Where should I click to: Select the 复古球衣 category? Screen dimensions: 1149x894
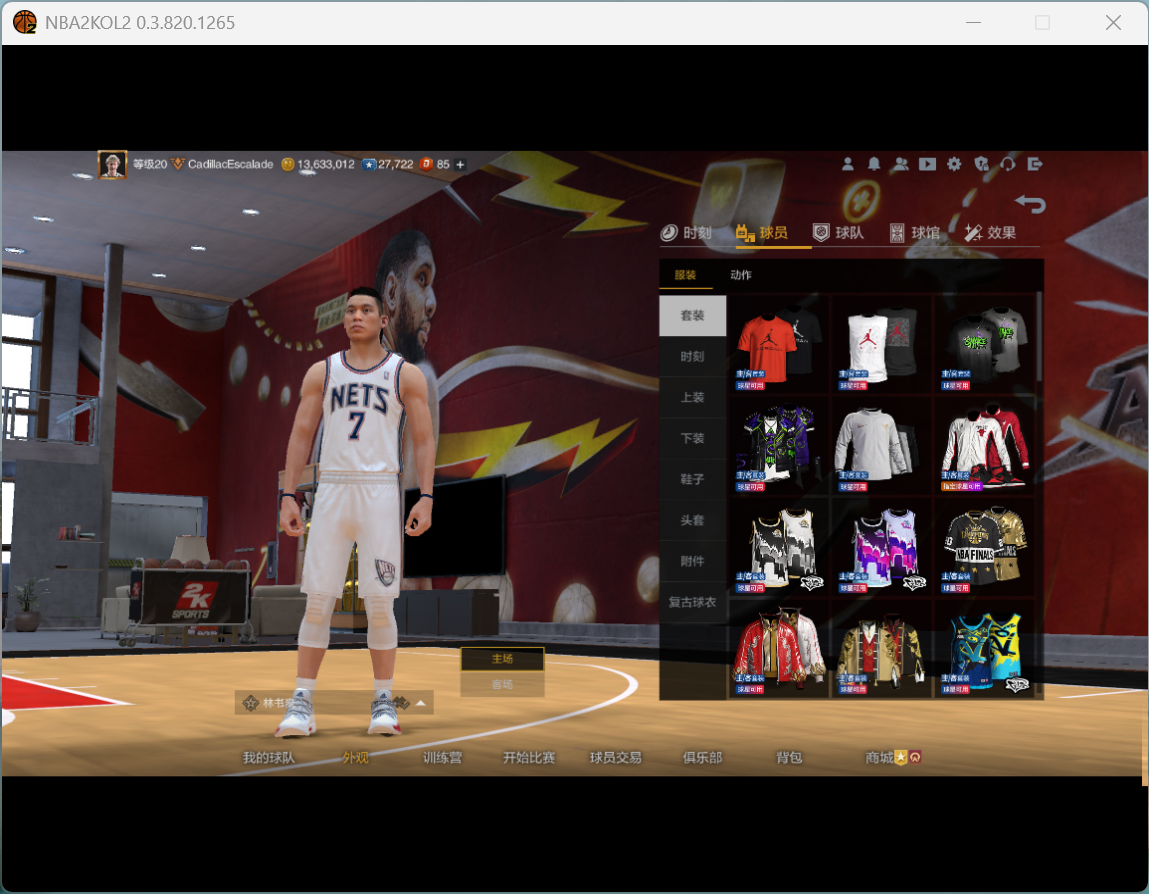point(692,602)
